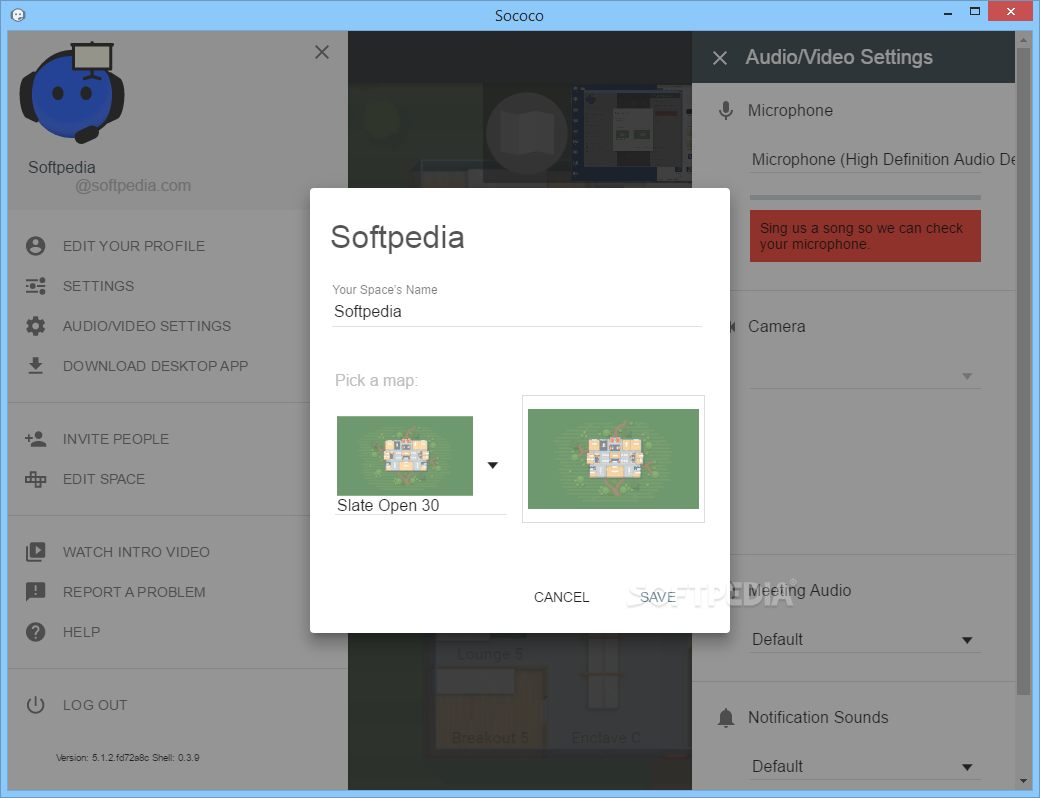1040x798 pixels.
Task: Click the microphone icon in Audio/Video Settings
Action: 726,110
